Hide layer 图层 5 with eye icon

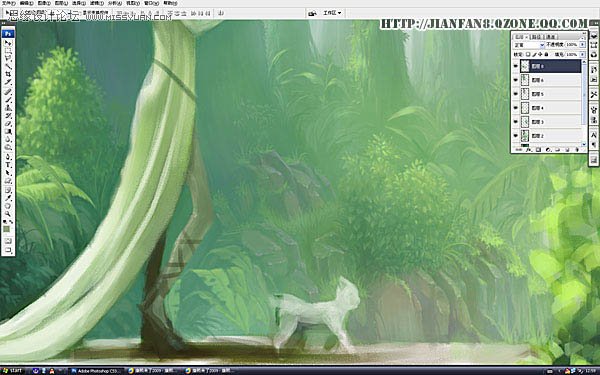tap(515, 94)
